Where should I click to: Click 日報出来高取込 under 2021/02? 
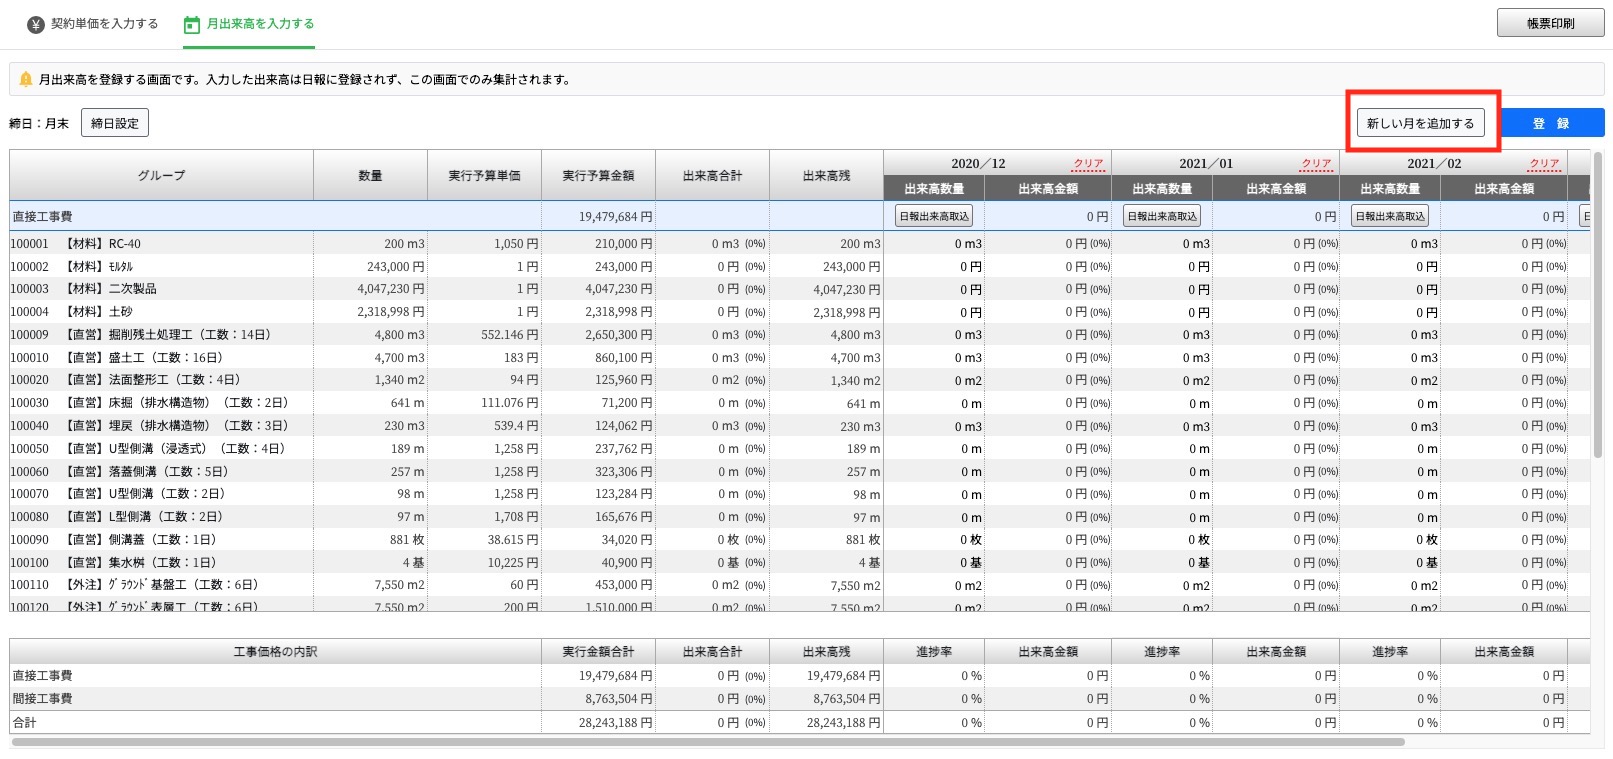pyautogui.click(x=1390, y=216)
